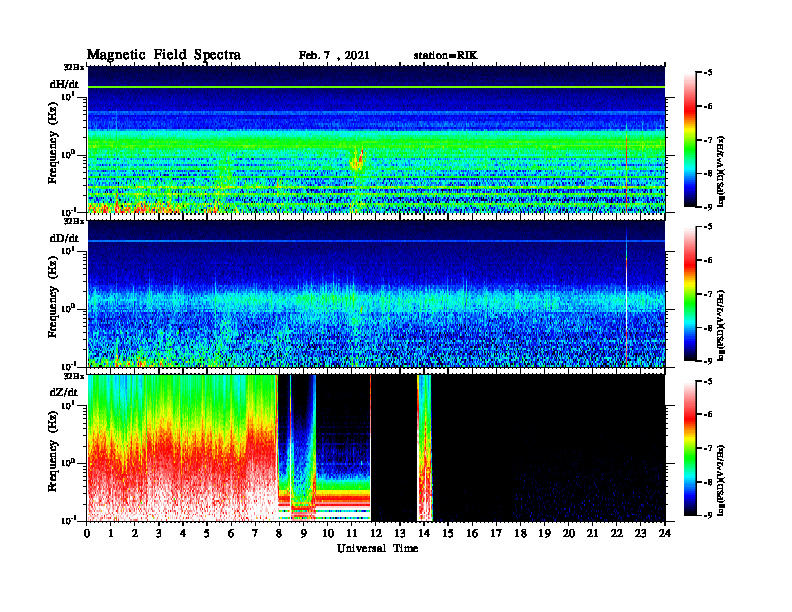Click the hour 16 label on time axis
Screen dimensions: 792x612
(x=472, y=534)
